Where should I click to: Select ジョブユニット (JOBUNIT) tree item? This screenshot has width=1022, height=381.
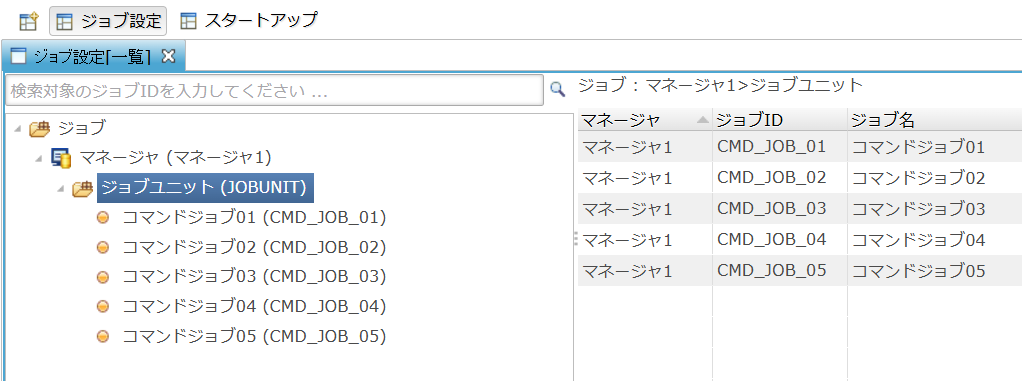pos(206,188)
